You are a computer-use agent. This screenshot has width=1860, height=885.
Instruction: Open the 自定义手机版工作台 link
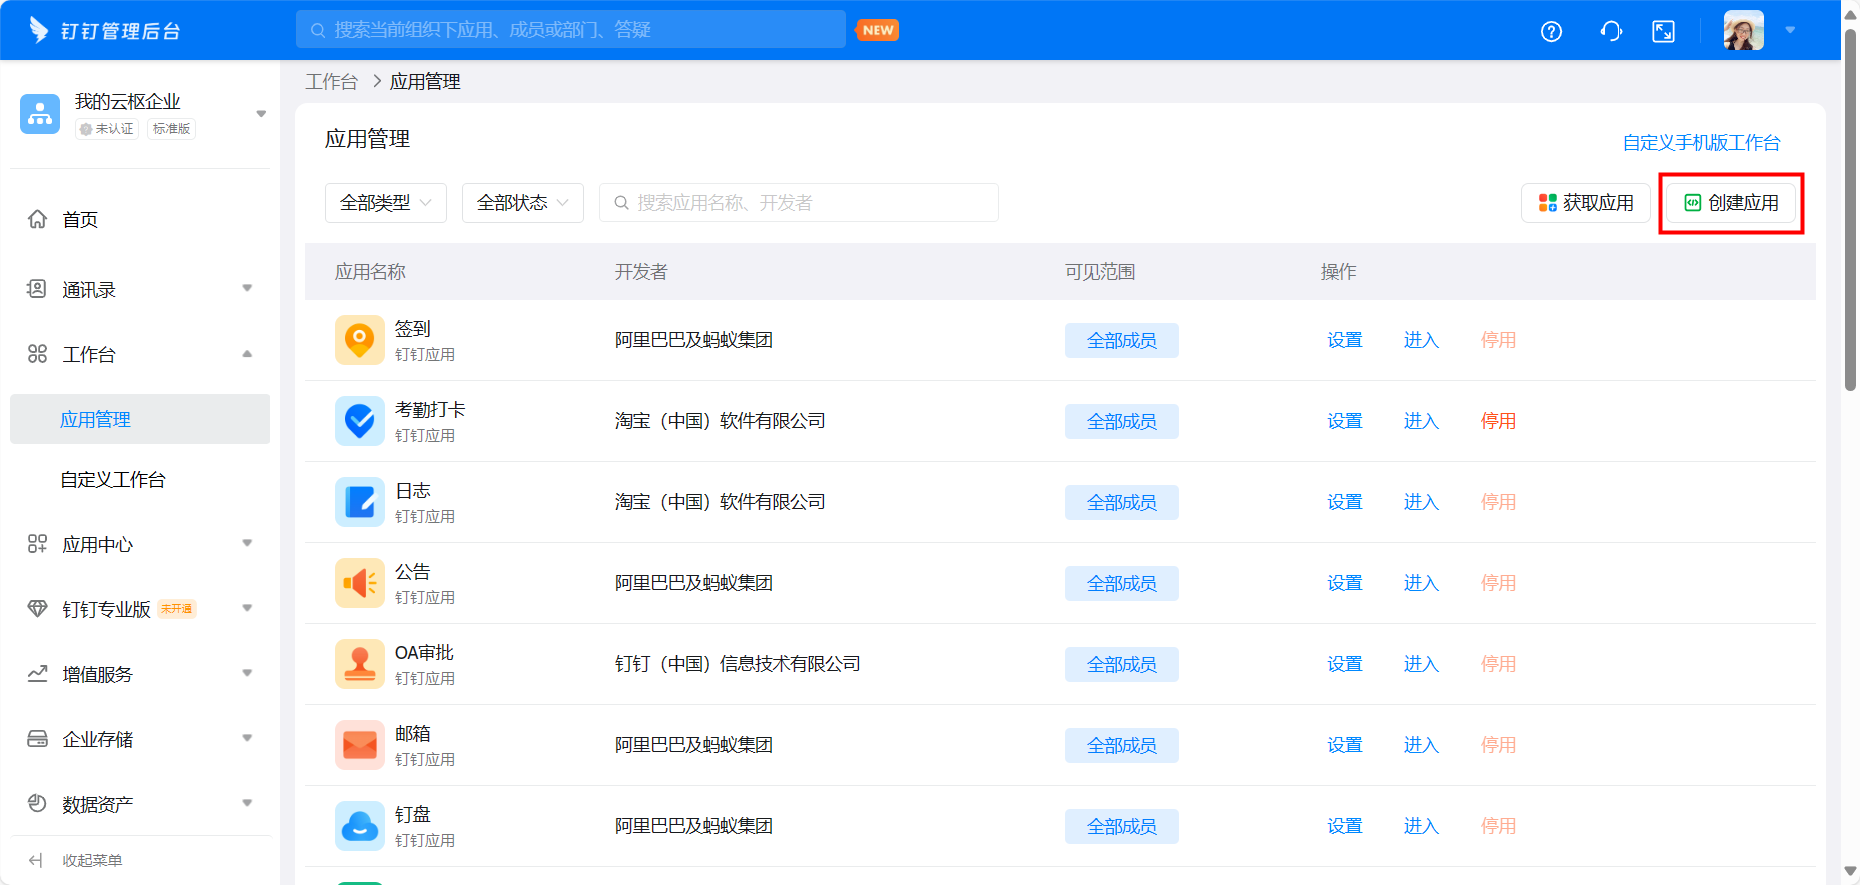click(x=1701, y=143)
